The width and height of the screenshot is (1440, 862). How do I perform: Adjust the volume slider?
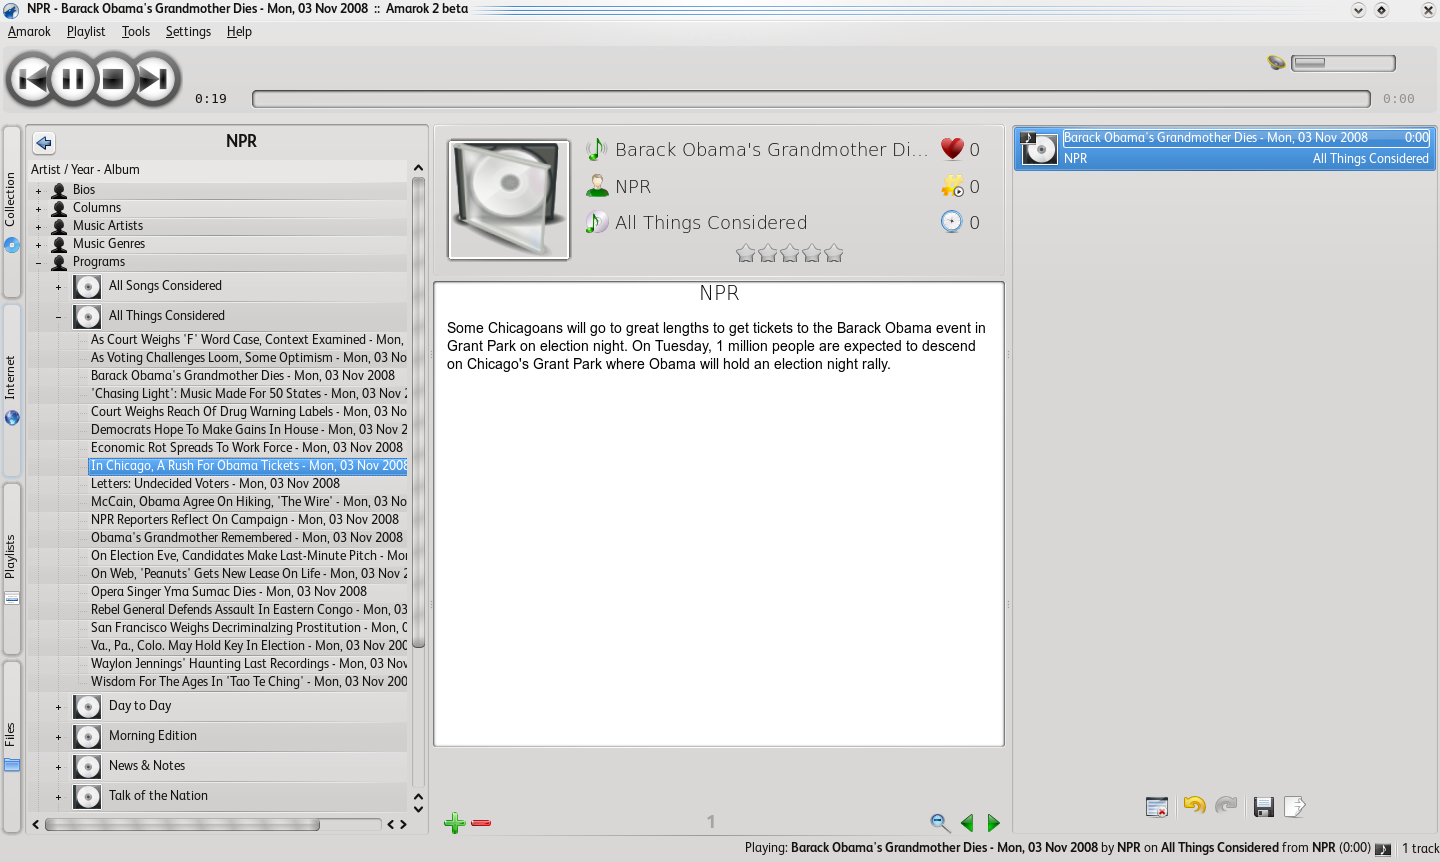1343,63
